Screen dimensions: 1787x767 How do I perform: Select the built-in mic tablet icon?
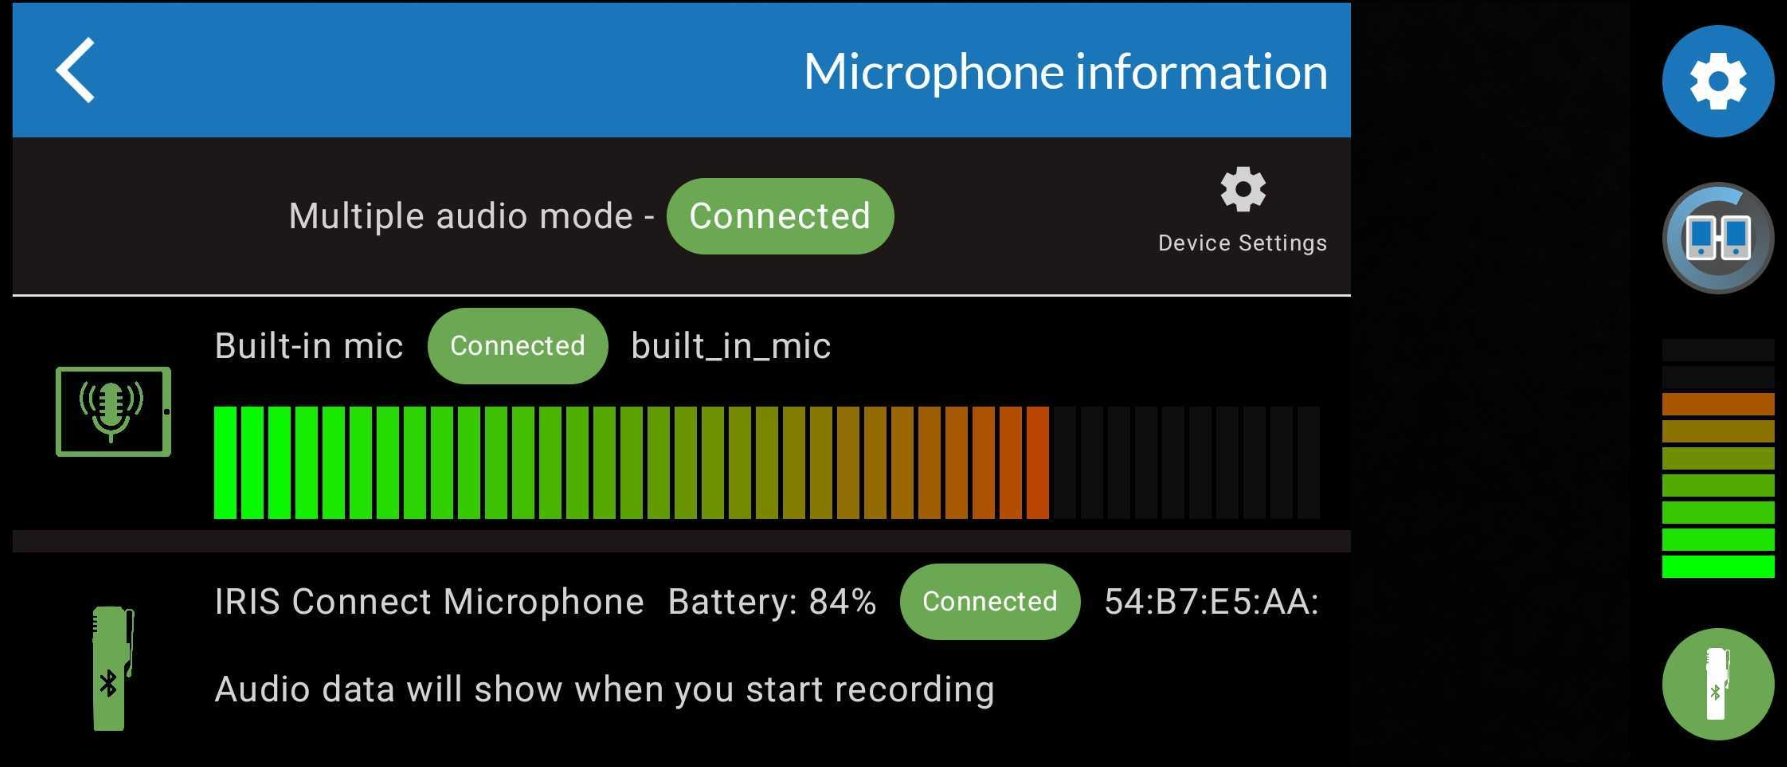[x=113, y=411]
